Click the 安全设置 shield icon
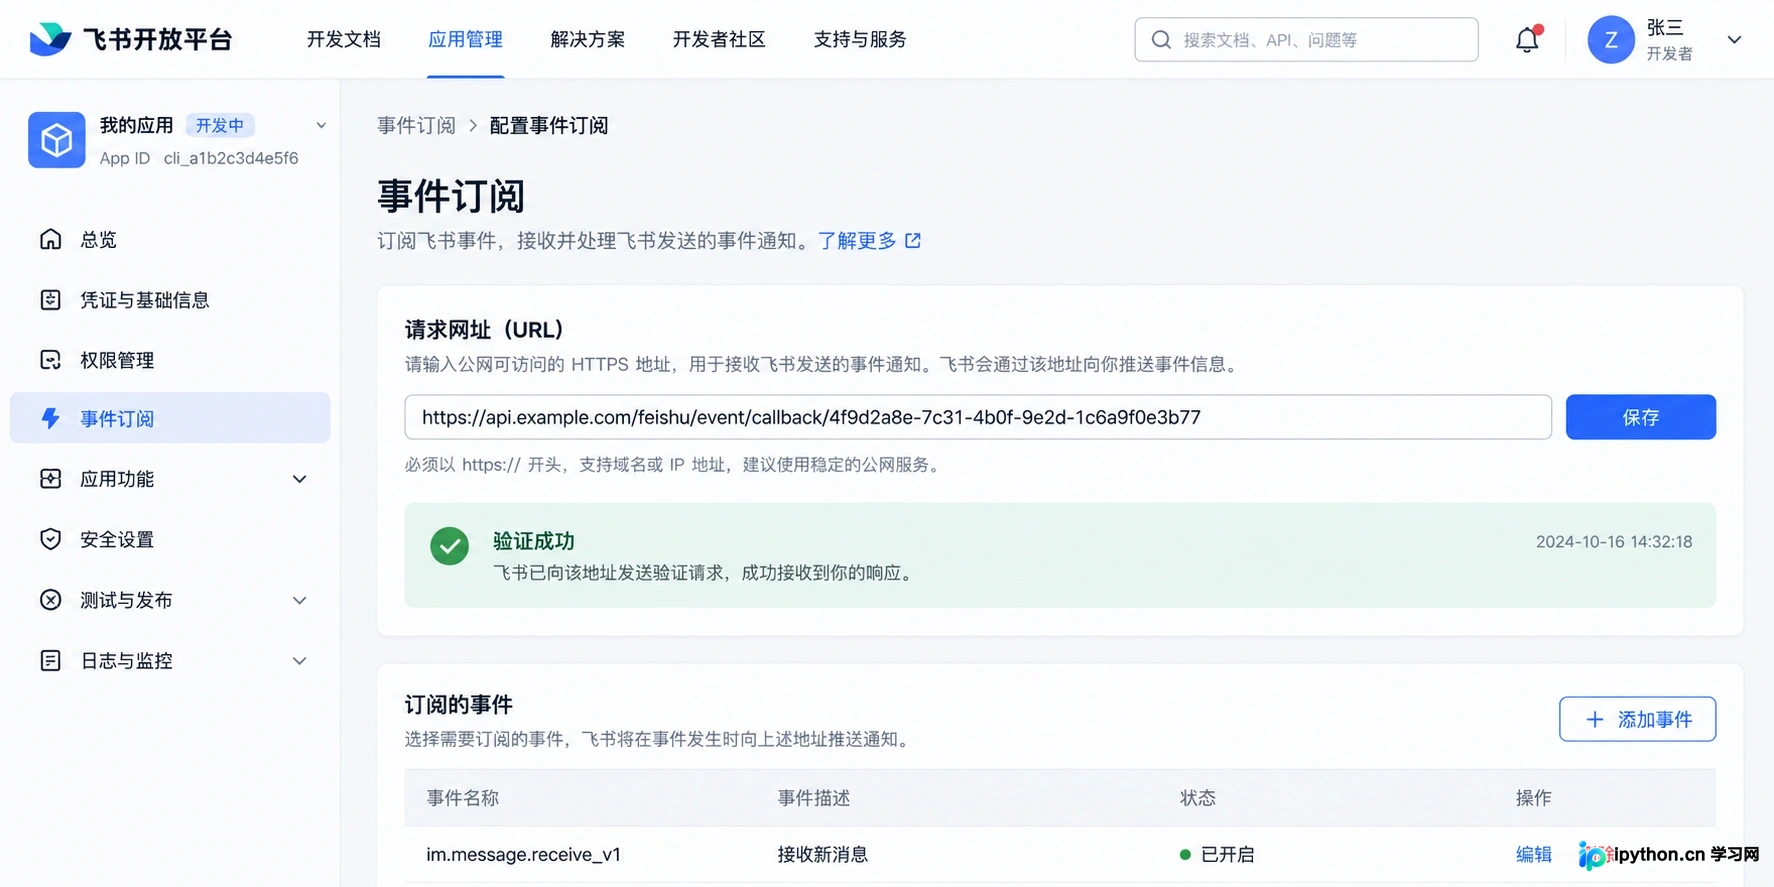This screenshot has height=887, width=1774. pos(51,539)
